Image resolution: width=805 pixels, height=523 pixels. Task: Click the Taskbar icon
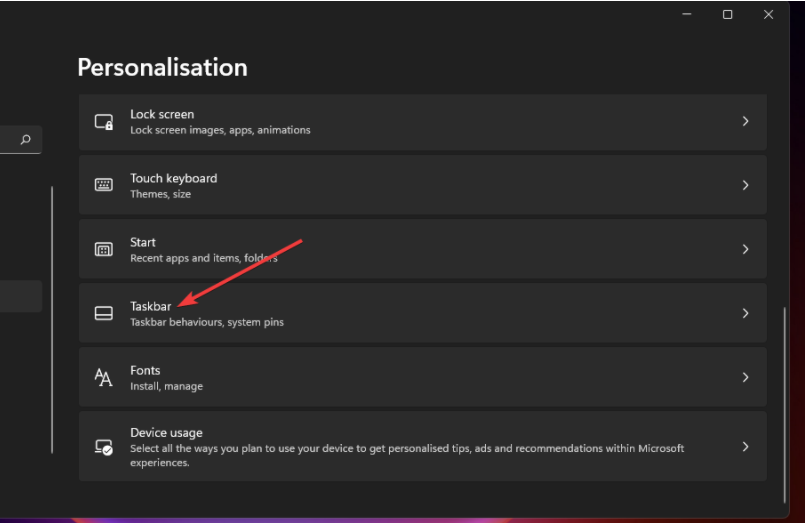[x=104, y=313]
